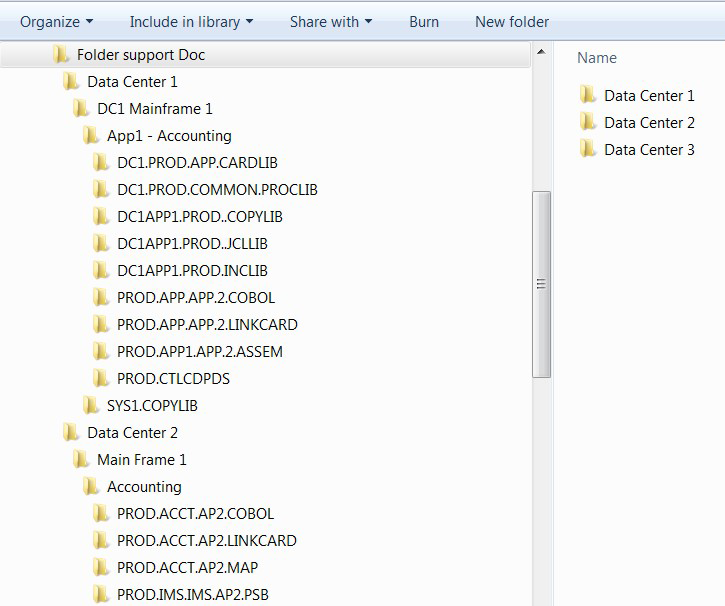Select Data Center 2 in the tree
725x606 pixels.
(132, 433)
